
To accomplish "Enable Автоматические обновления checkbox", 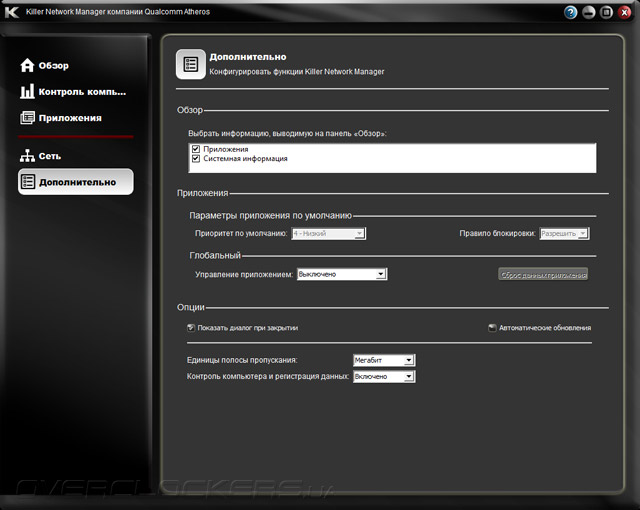I will coord(492,328).
